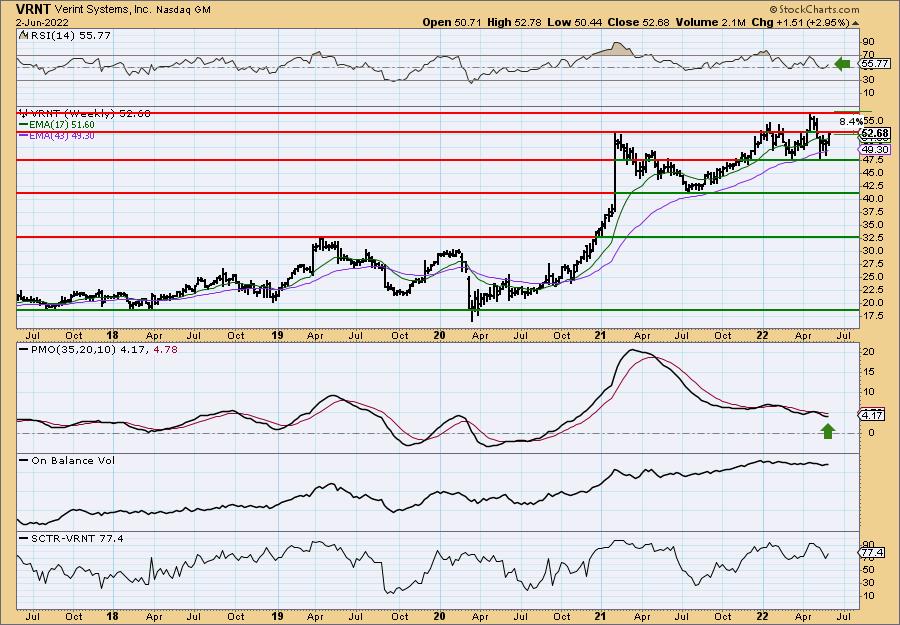
Task: Click the 32.5 price axis label
Action: tap(872, 238)
